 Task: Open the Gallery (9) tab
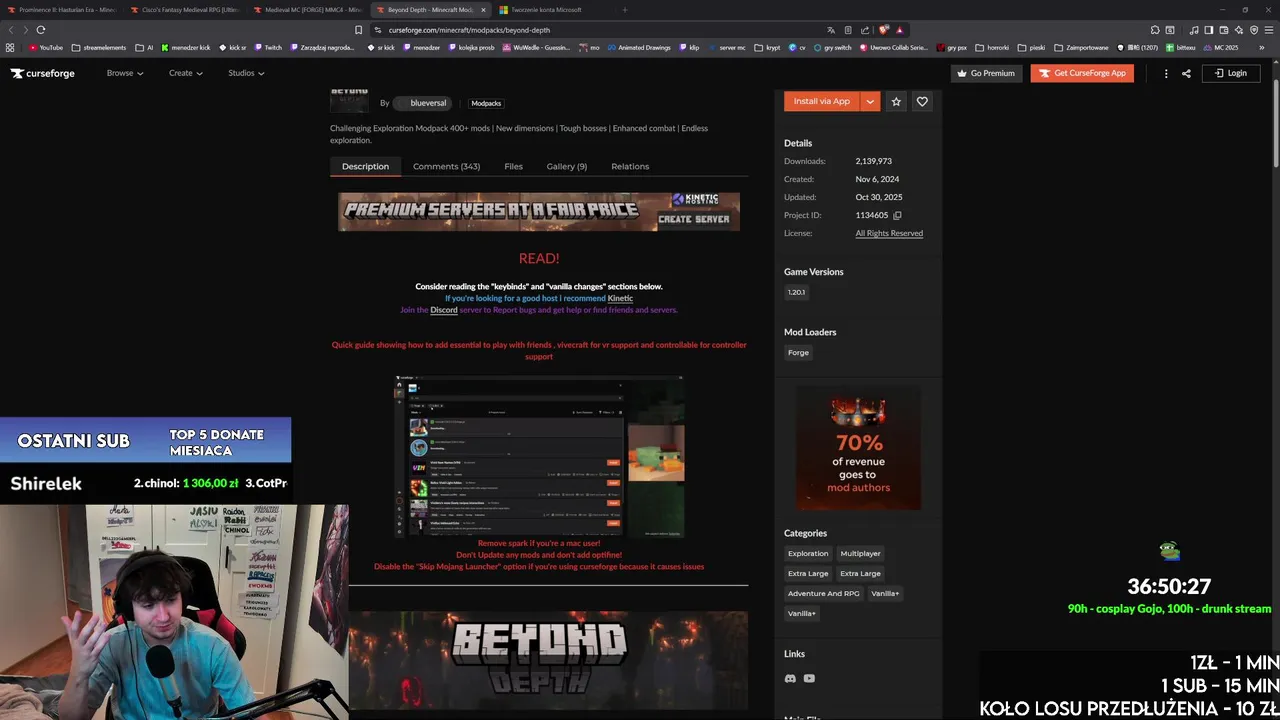[567, 166]
